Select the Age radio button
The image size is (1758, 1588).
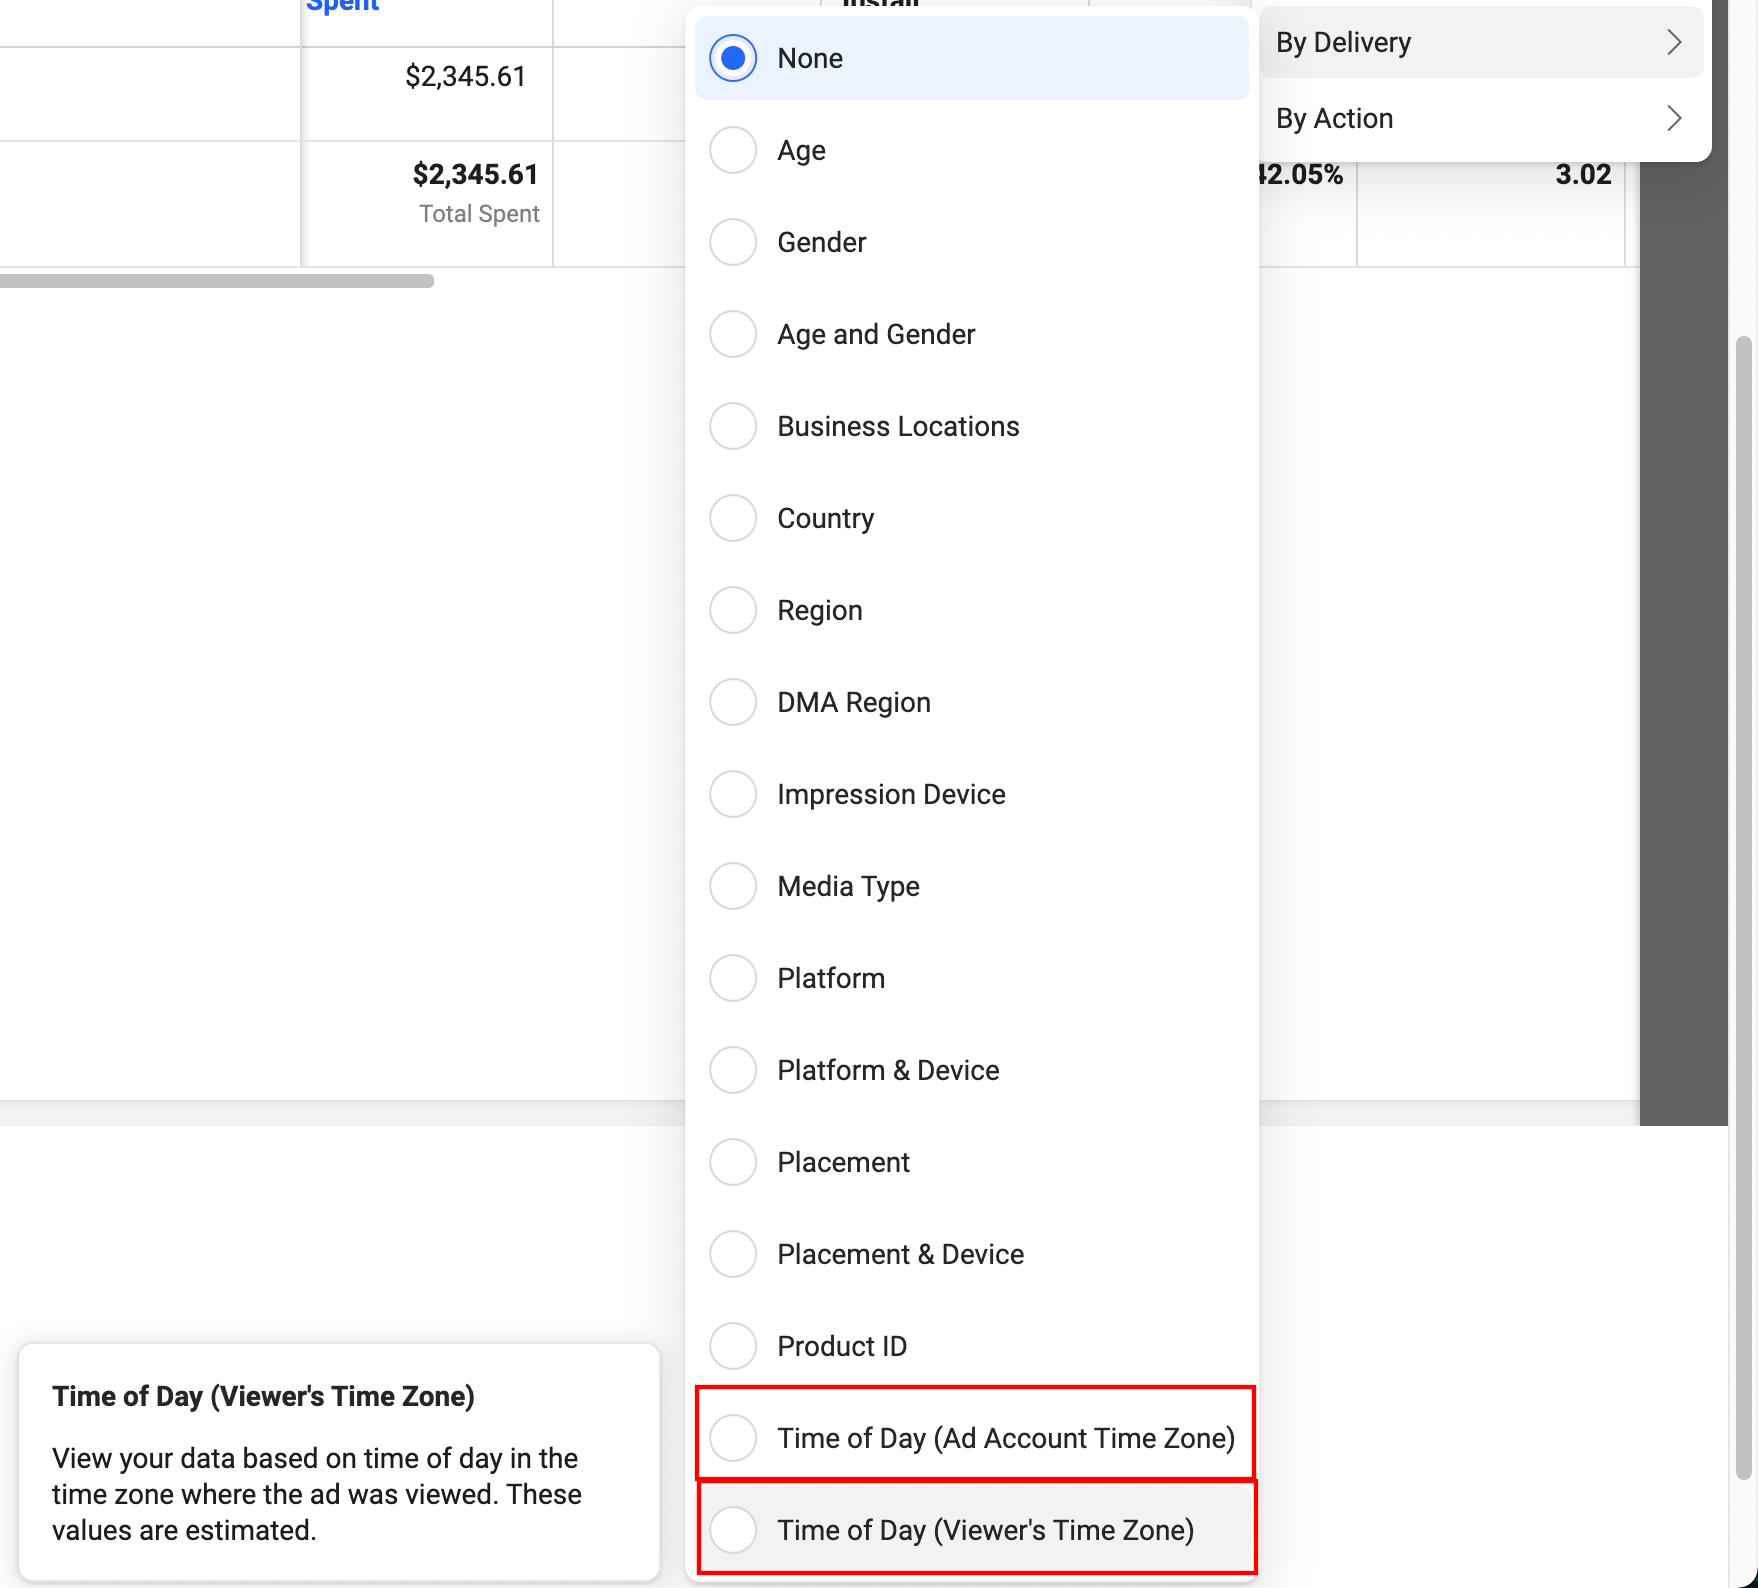click(x=733, y=150)
